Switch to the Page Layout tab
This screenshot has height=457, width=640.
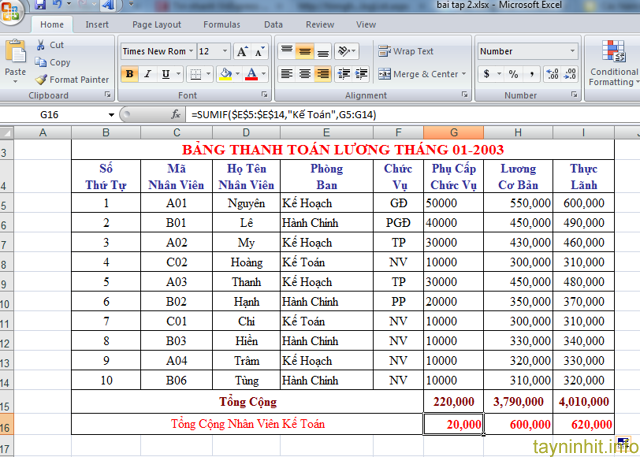(156, 24)
